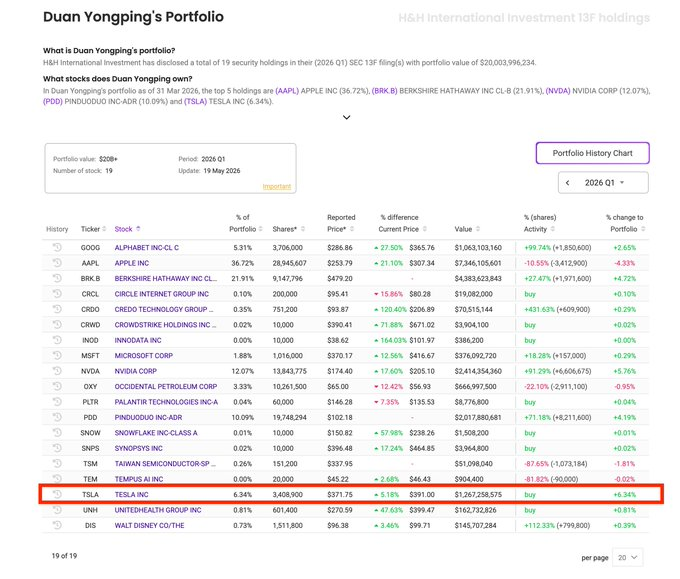Sort by % (shares) Activity column
680x579 pixels.
pos(539,223)
